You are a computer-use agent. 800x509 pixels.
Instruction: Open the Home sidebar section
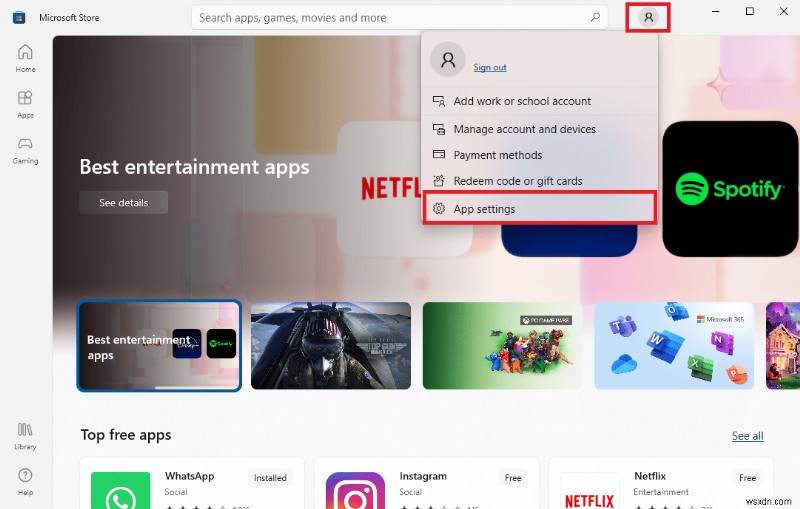(25, 58)
